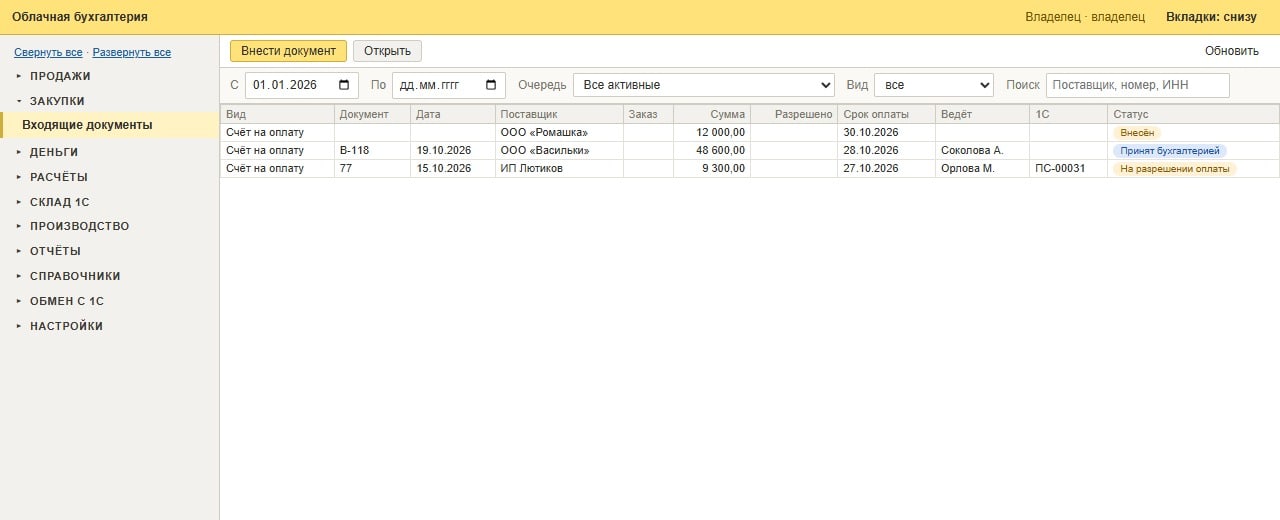Click document number 77

346,168
